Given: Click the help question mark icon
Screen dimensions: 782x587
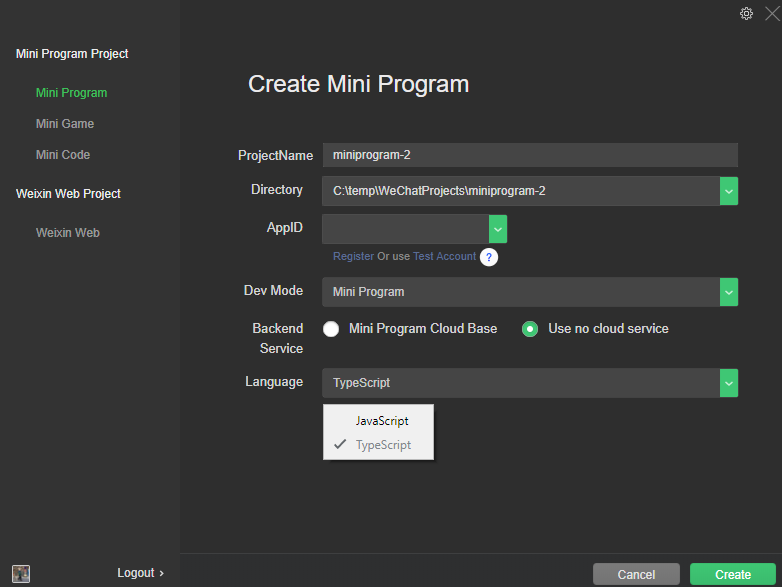Looking at the screenshot, I should (489, 257).
